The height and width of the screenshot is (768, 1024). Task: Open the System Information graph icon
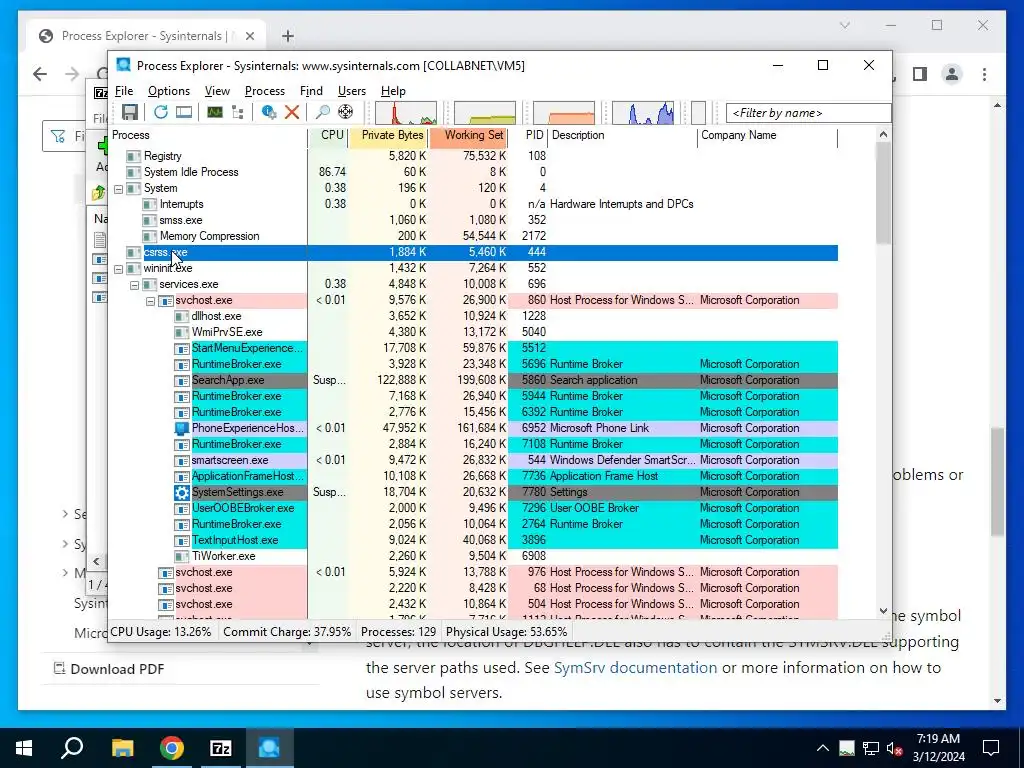click(x=214, y=112)
